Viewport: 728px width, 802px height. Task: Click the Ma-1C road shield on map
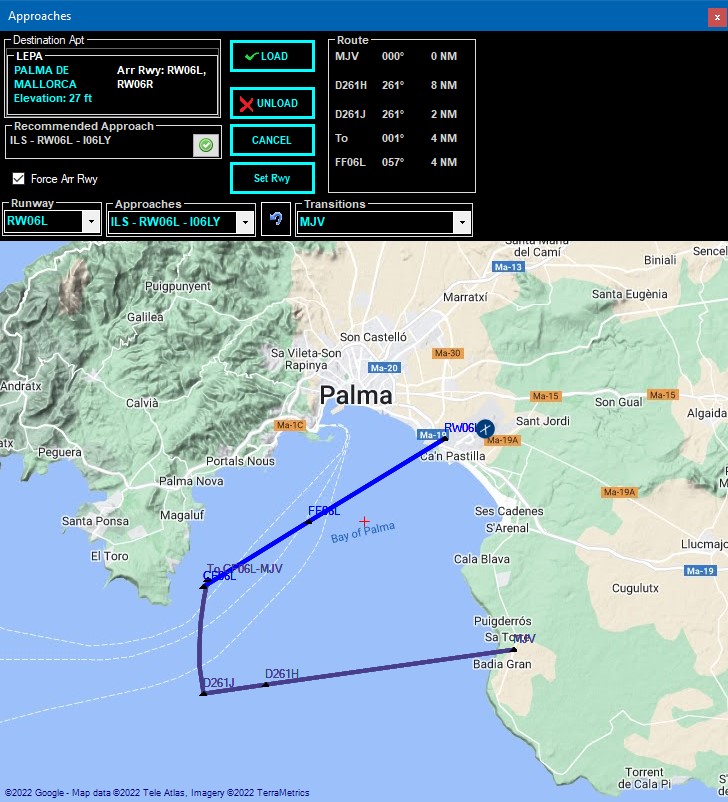coord(290,425)
